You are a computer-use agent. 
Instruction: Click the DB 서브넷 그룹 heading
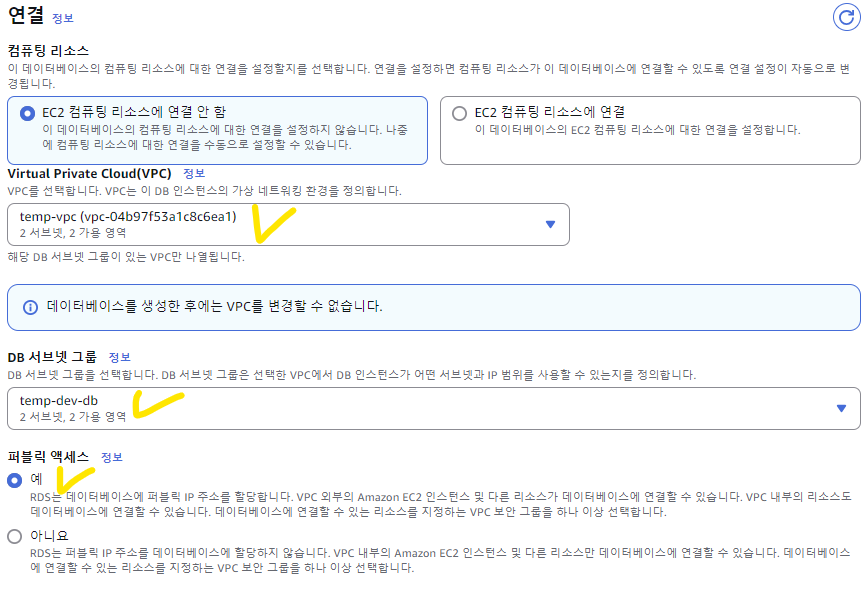(52, 357)
